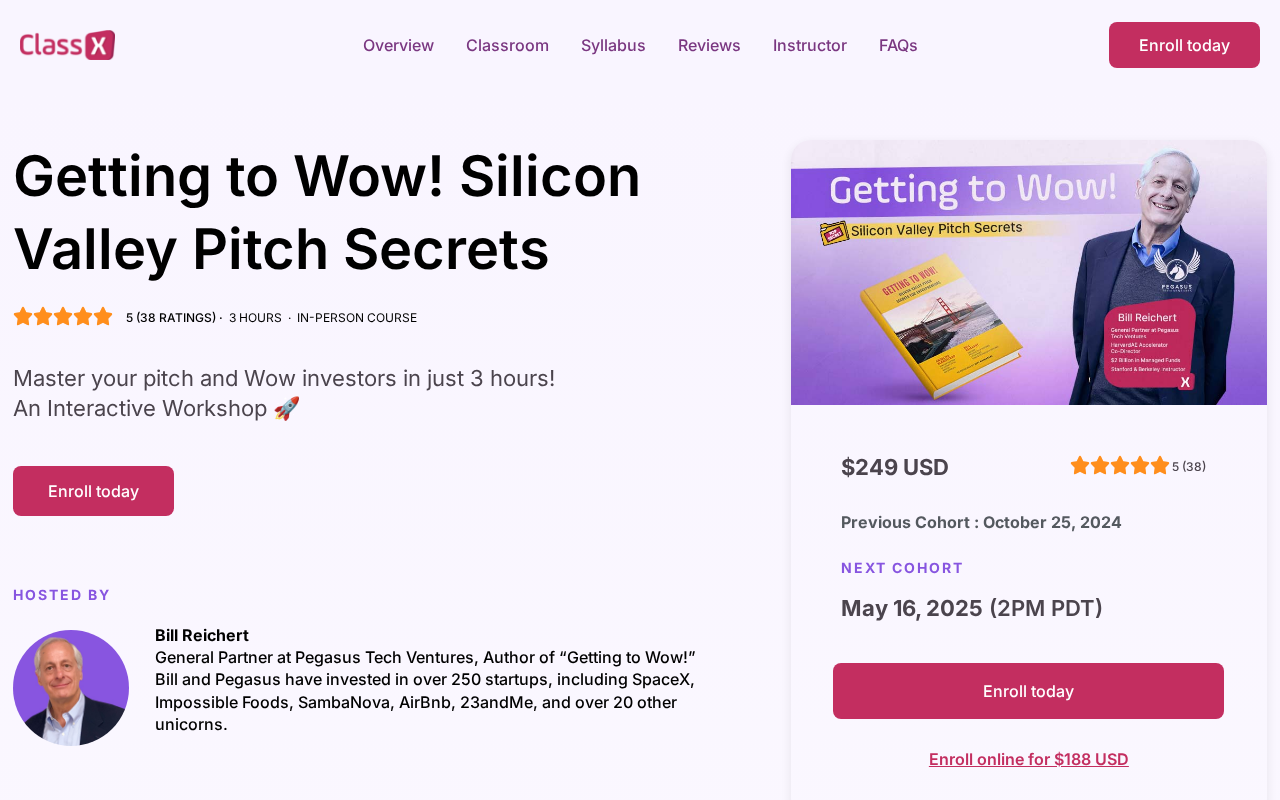The image size is (1280, 800).
Task: Click the X badge on the banner
Action: click(x=1185, y=381)
